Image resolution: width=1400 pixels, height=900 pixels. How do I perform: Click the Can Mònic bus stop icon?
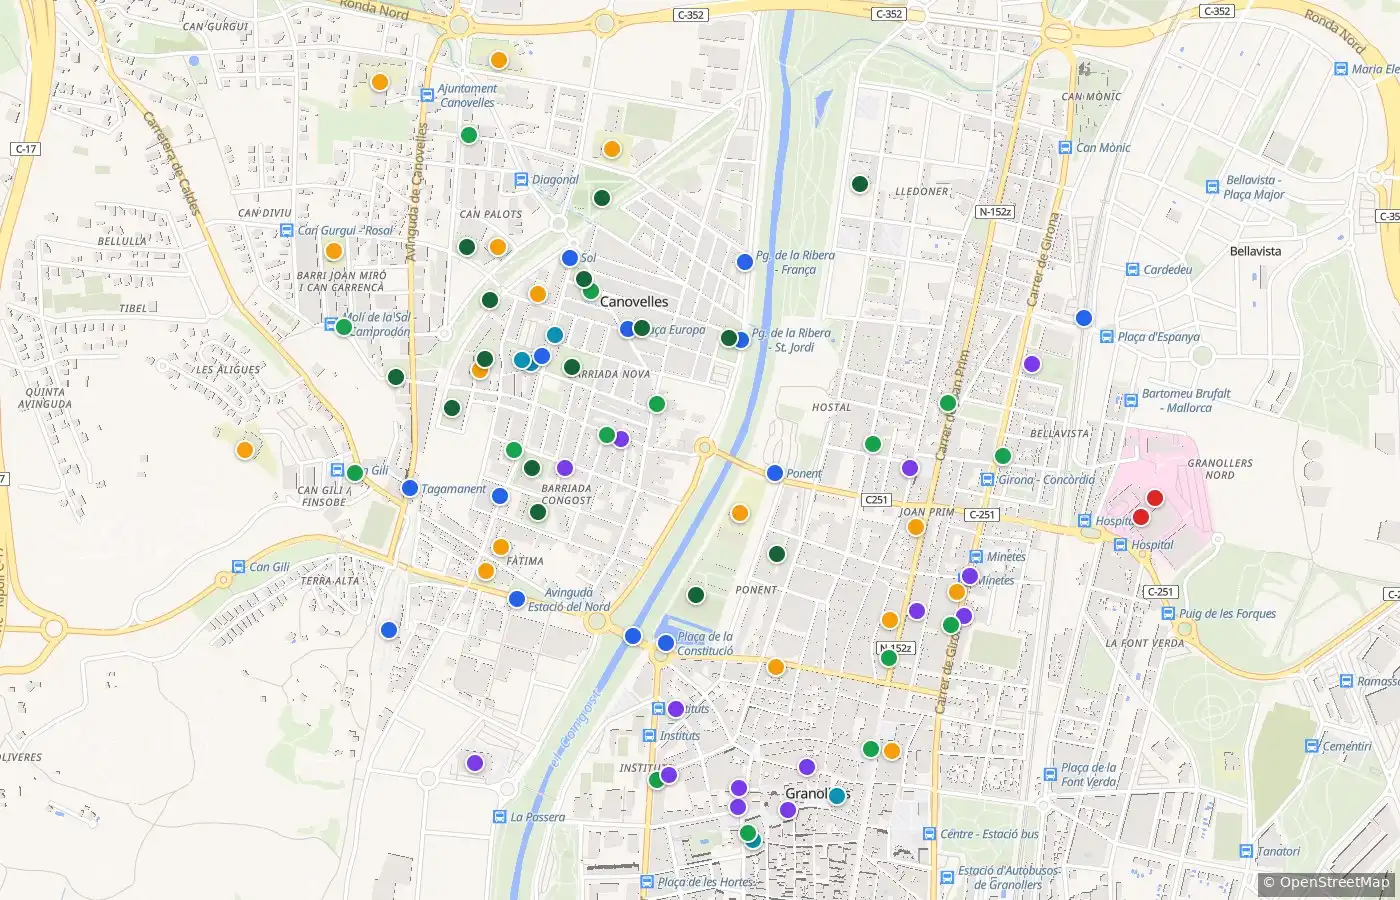1065,147
